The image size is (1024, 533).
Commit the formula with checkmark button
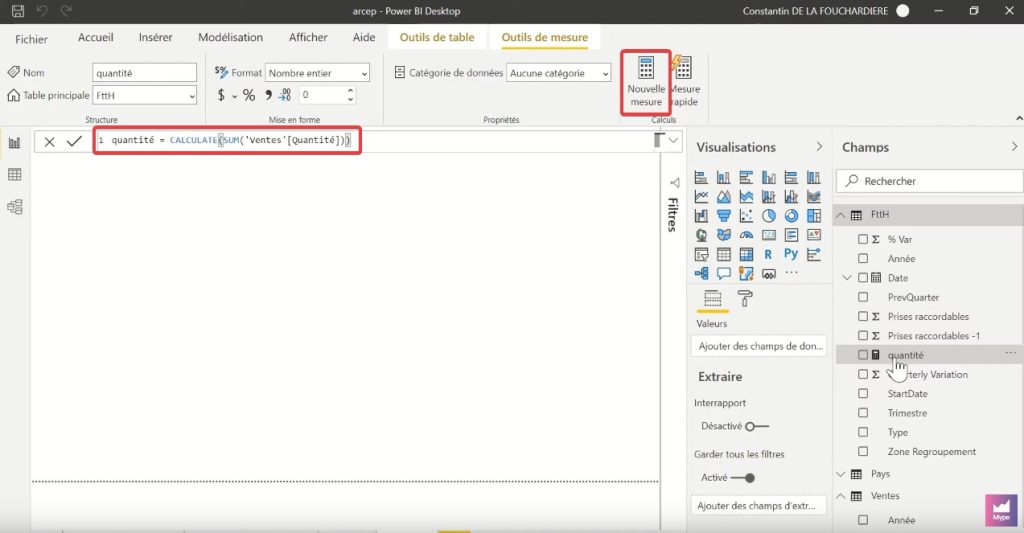(74, 141)
